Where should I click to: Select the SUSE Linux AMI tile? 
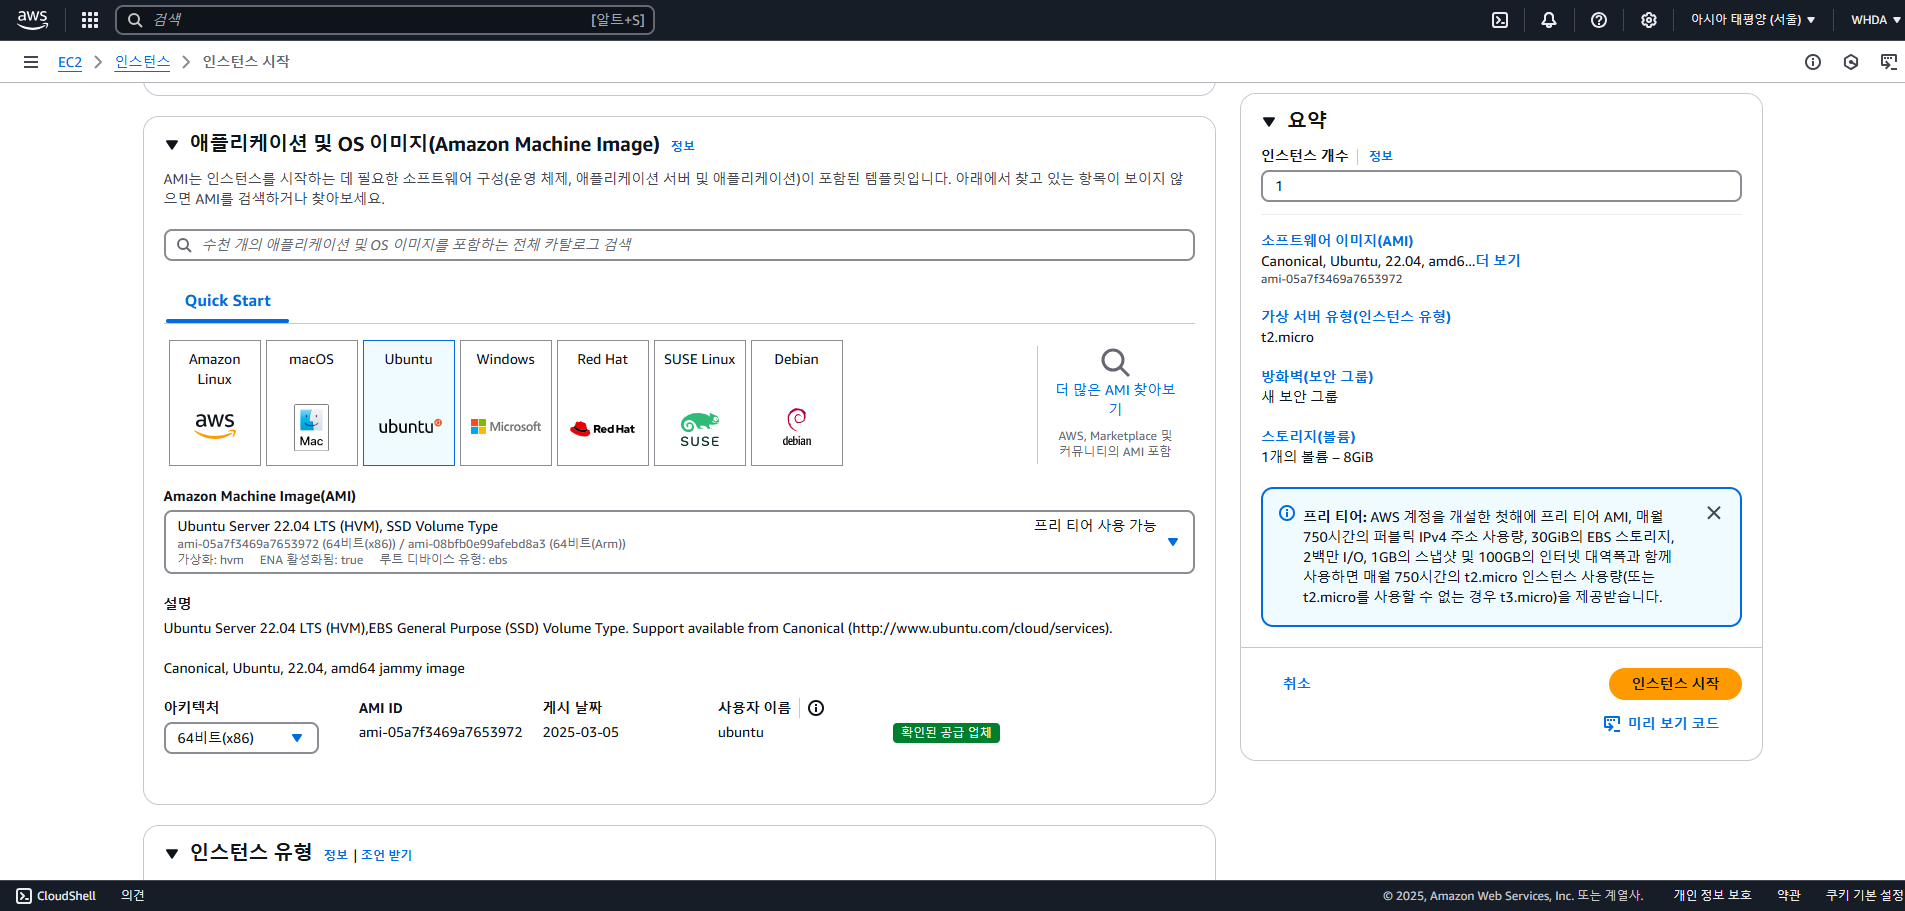700,403
